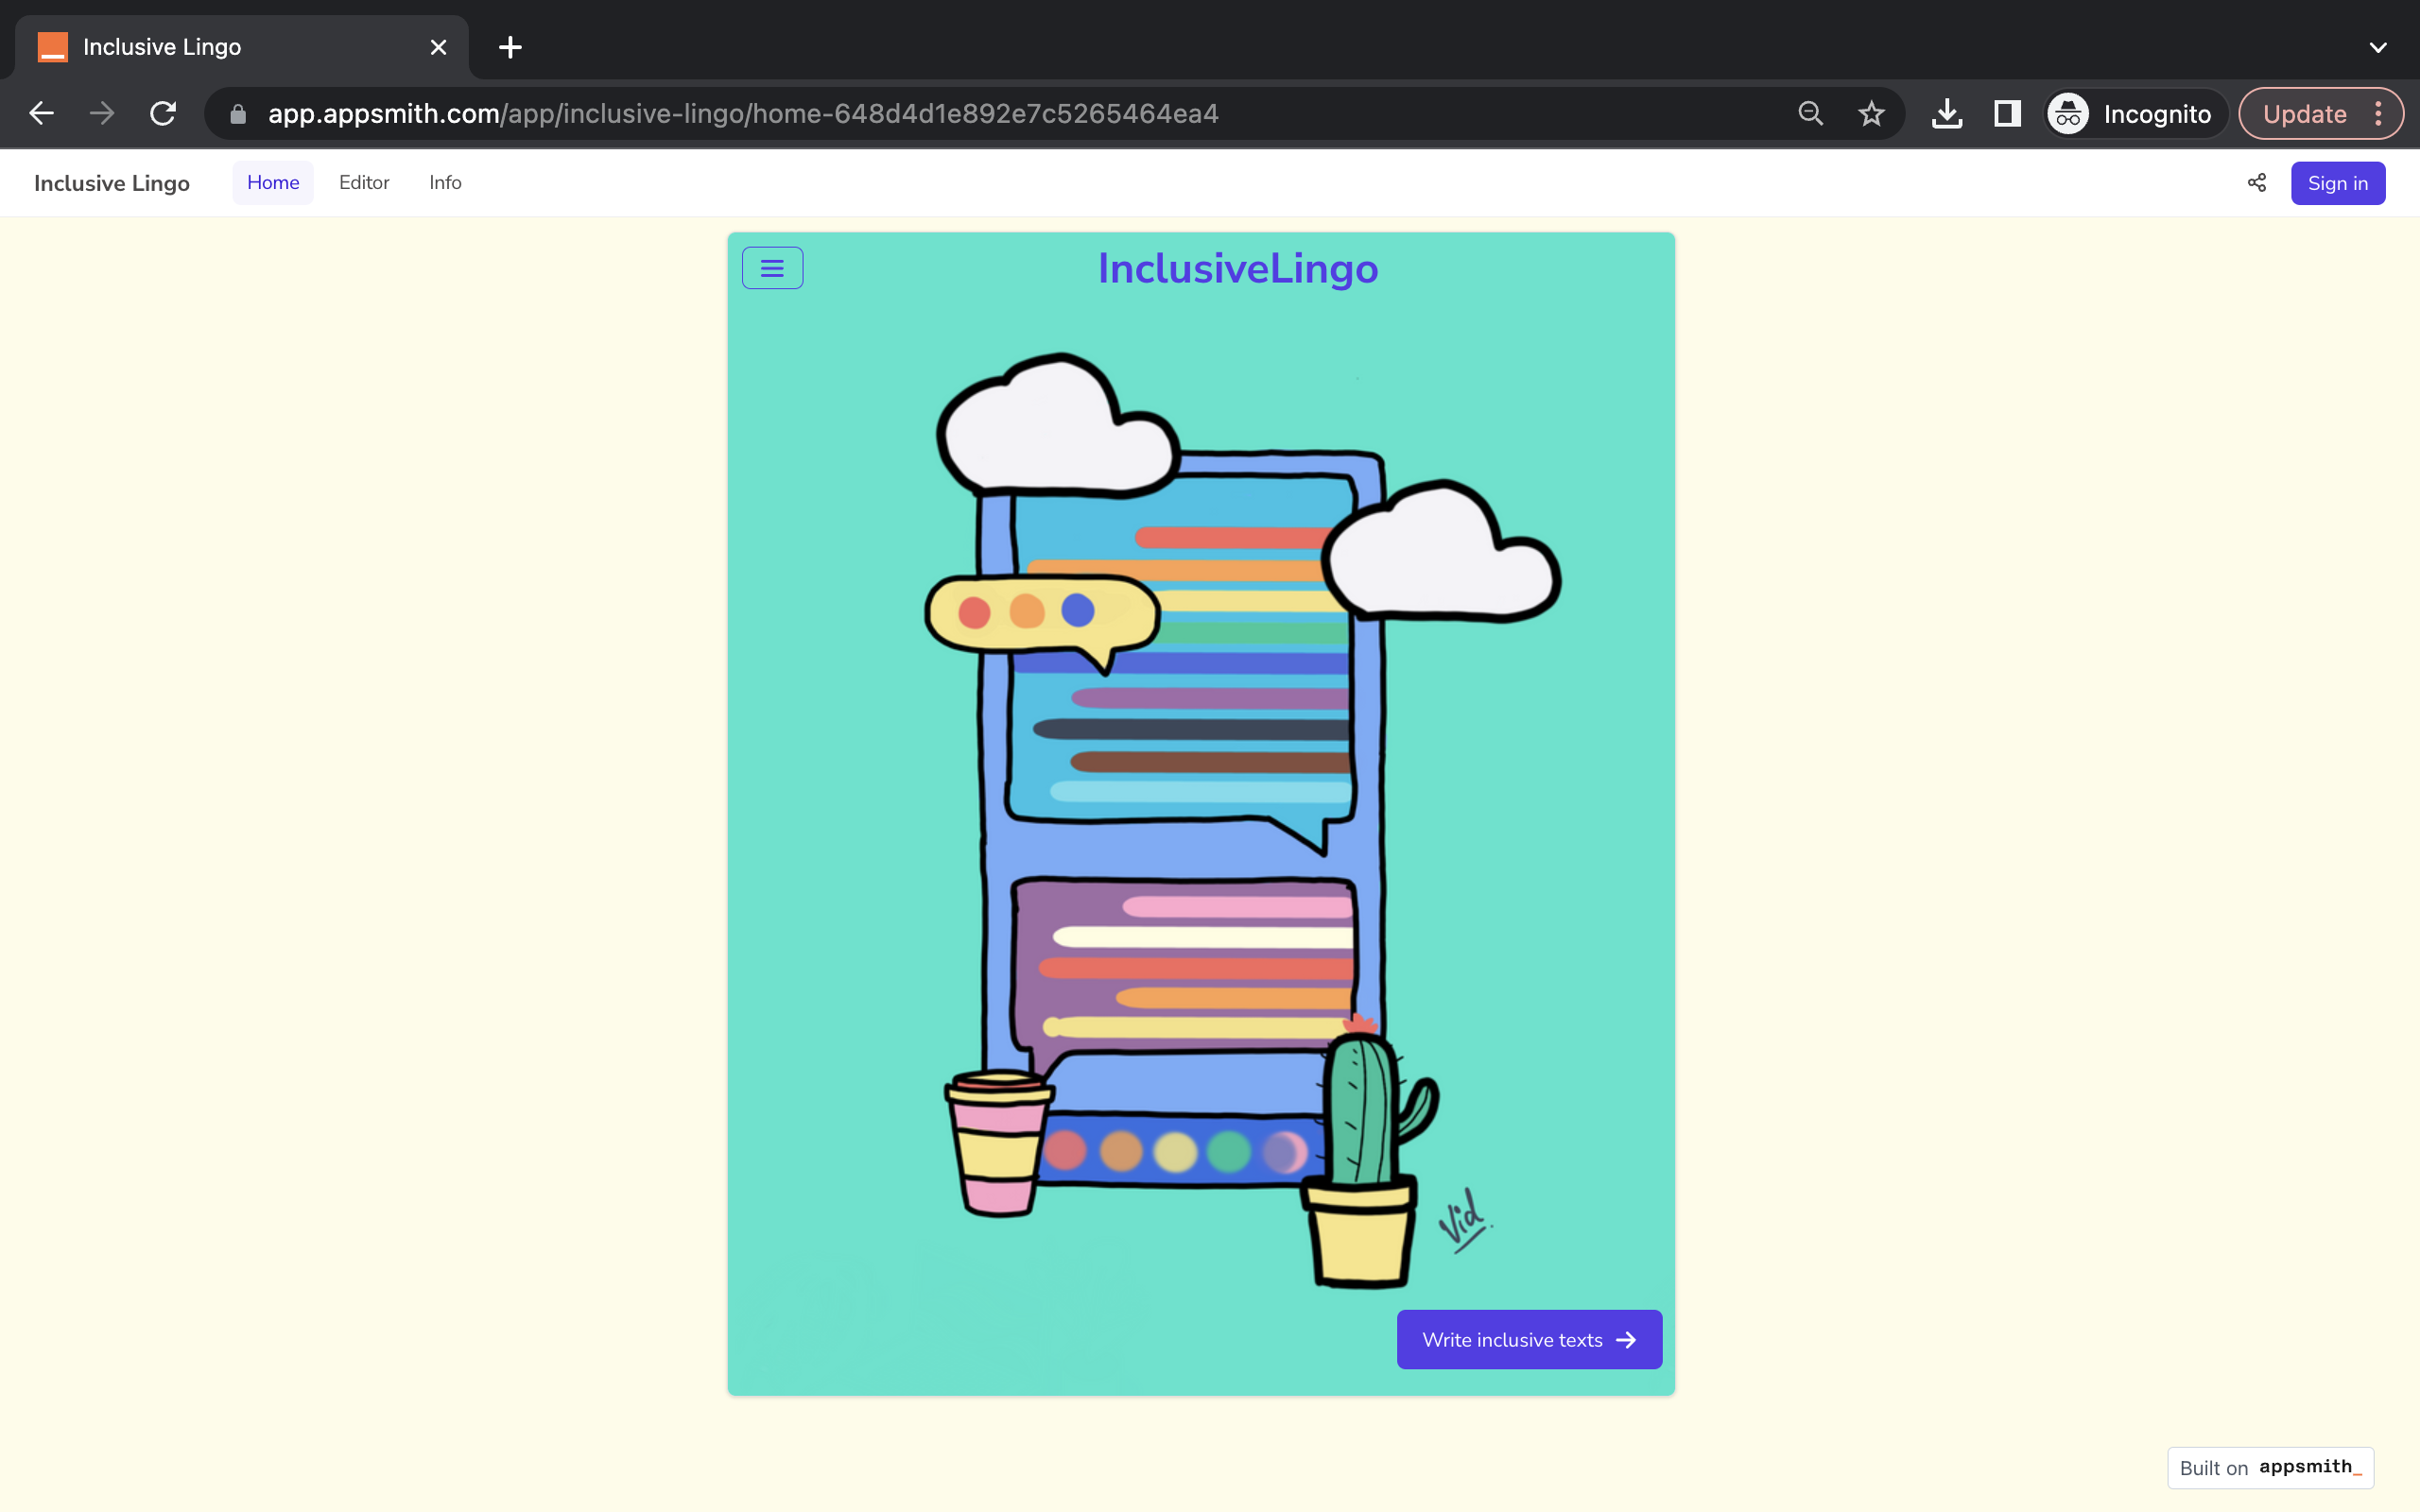
Task: Open the browser side panel icon
Action: [2006, 113]
